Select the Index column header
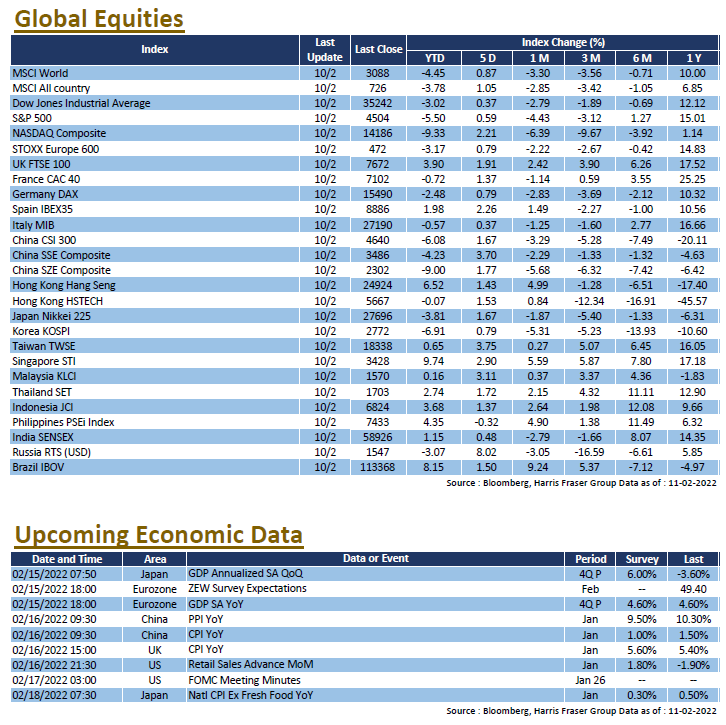The width and height of the screenshot is (726, 725). click(x=155, y=50)
